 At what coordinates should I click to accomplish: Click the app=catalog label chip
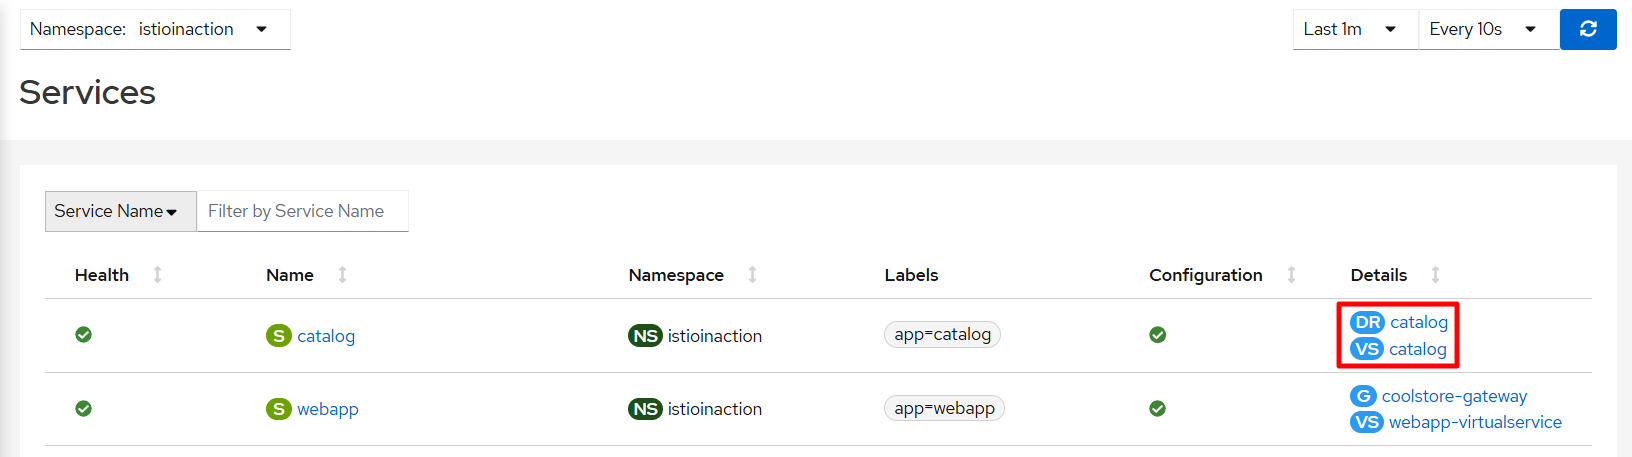[943, 334]
